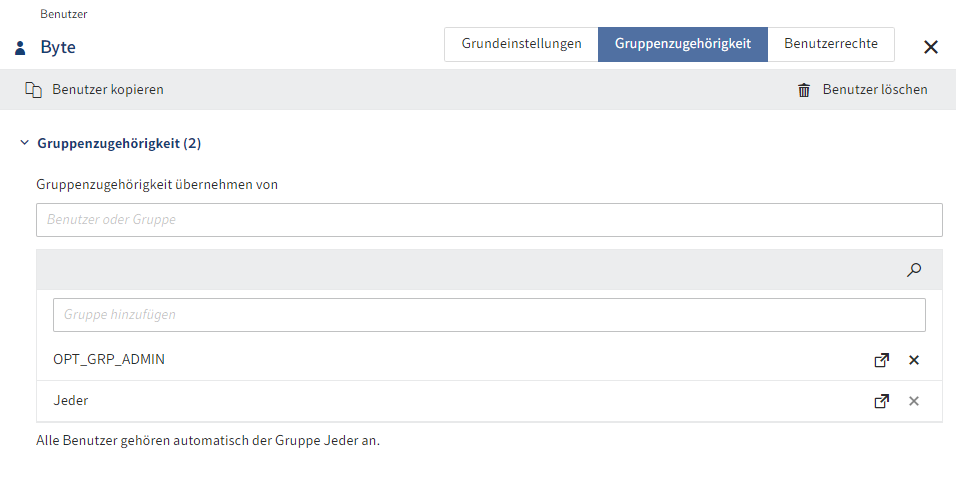Screen dimensions: 956x483
Task: Click Benutzer kopieren button
Action: click(95, 90)
